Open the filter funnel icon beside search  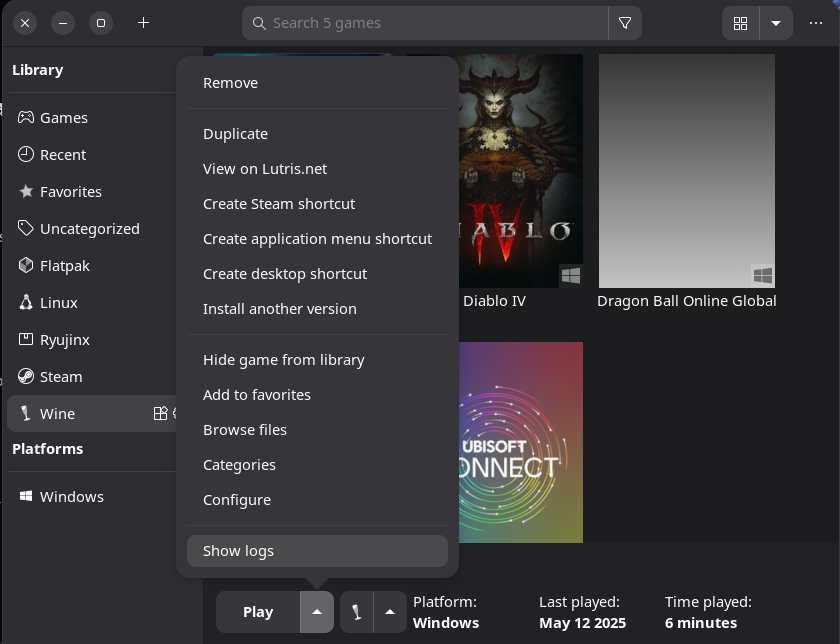click(625, 23)
